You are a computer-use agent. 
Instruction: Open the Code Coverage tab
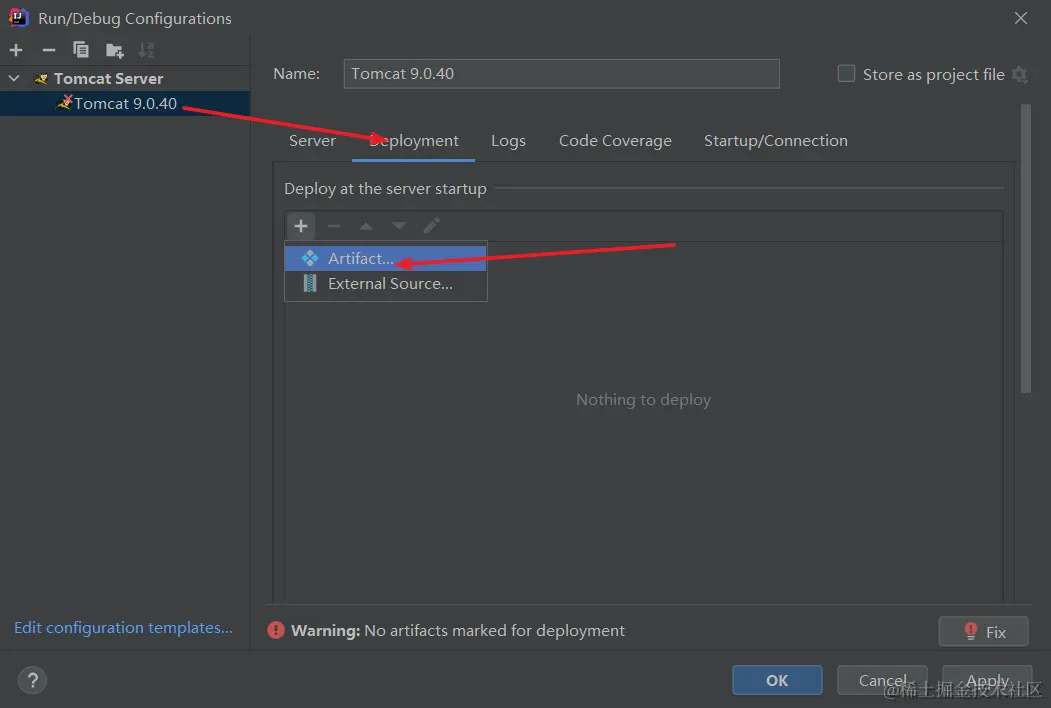coord(615,141)
